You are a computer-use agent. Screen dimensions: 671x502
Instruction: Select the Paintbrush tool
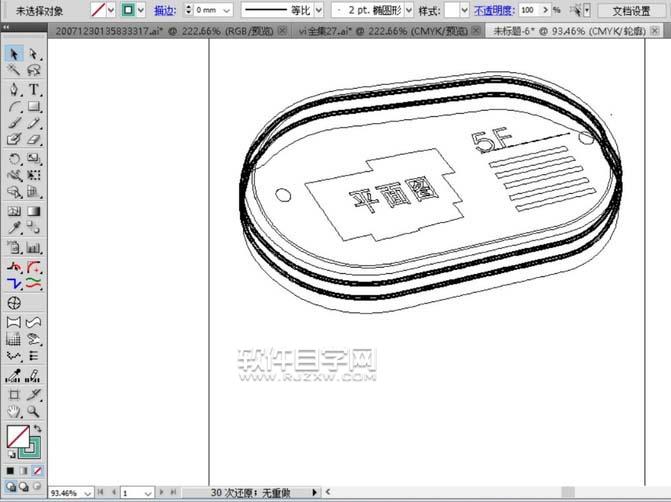pyautogui.click(x=14, y=123)
